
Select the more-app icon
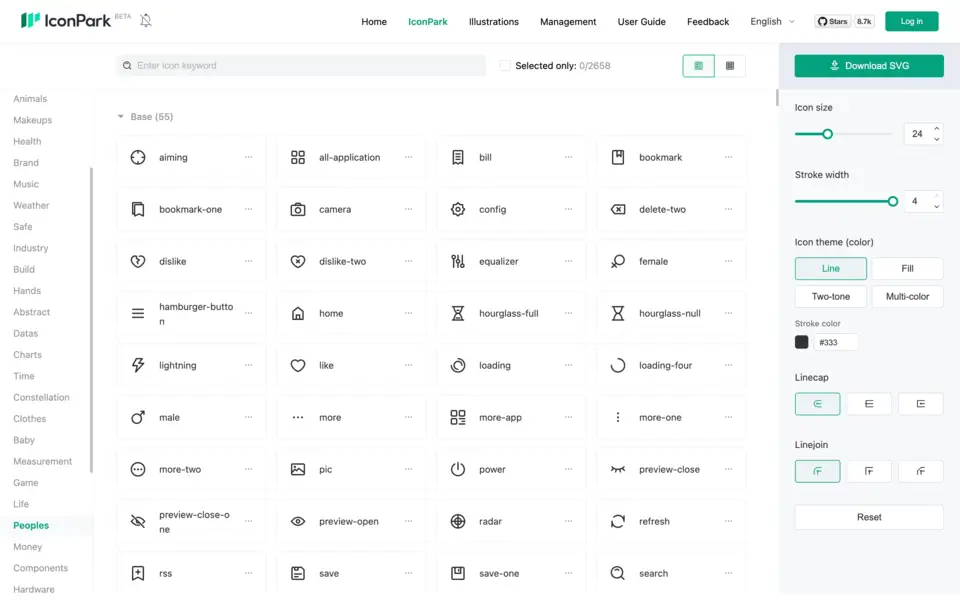coord(458,418)
